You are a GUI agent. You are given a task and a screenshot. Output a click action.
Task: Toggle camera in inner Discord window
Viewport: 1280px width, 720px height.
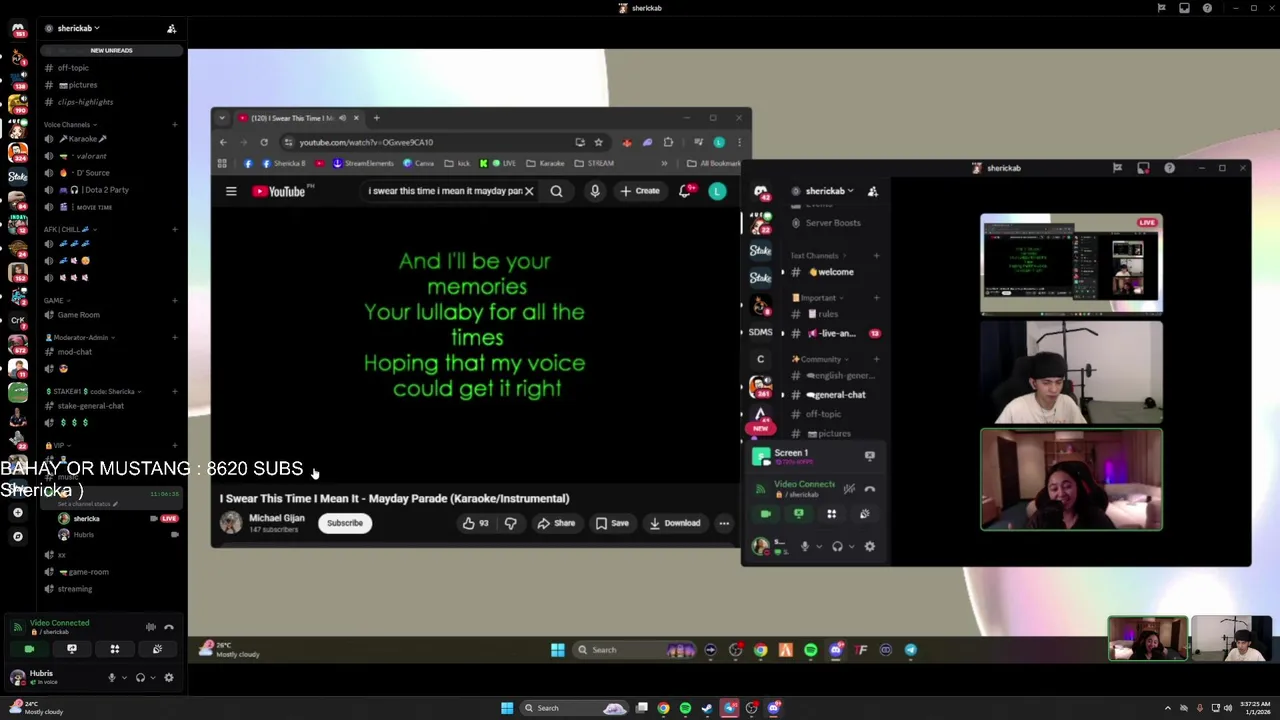(765, 513)
